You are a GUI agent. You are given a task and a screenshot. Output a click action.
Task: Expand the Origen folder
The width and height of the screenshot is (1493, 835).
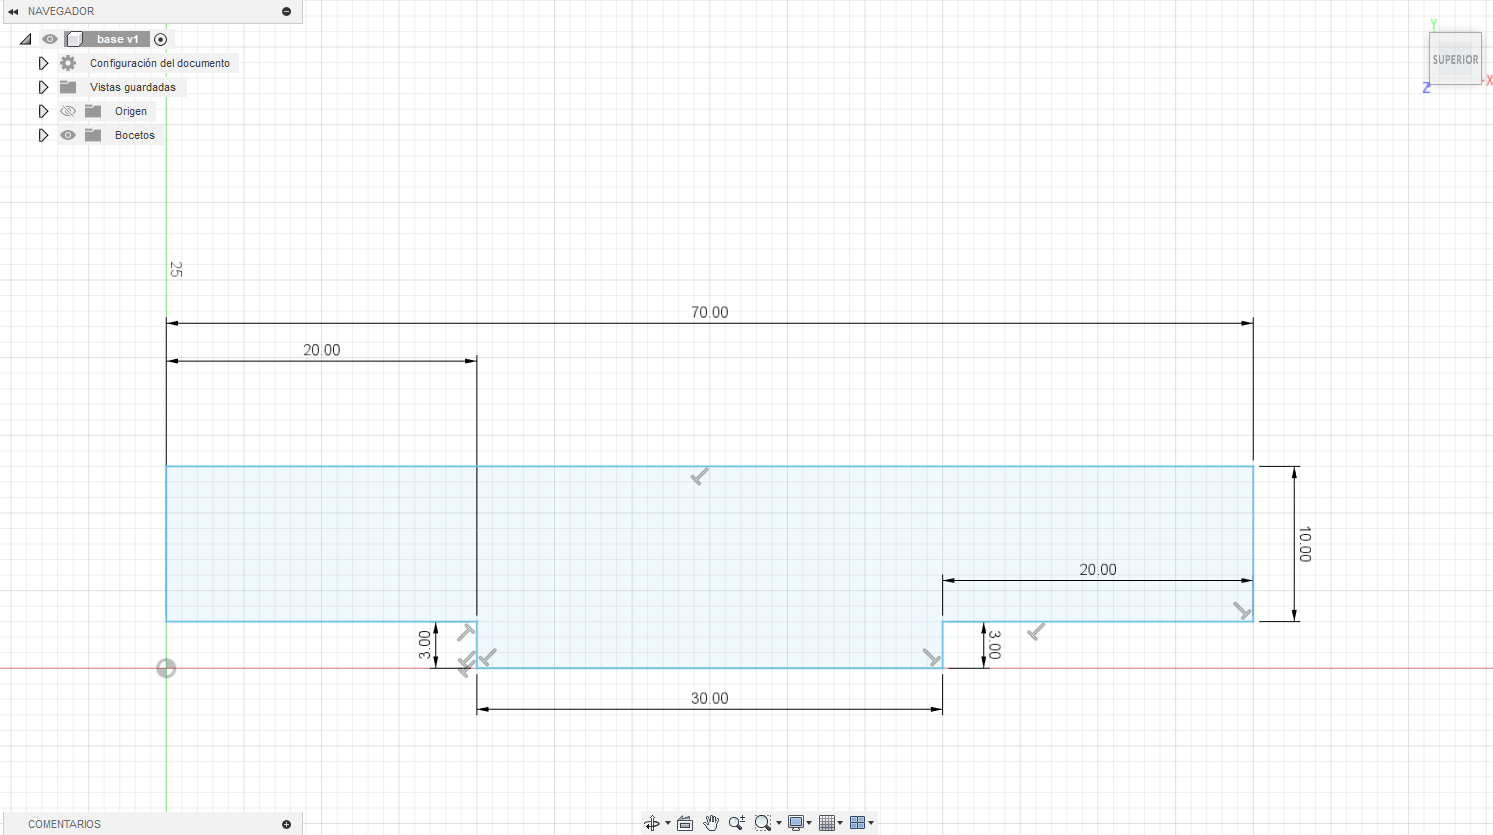coord(43,111)
